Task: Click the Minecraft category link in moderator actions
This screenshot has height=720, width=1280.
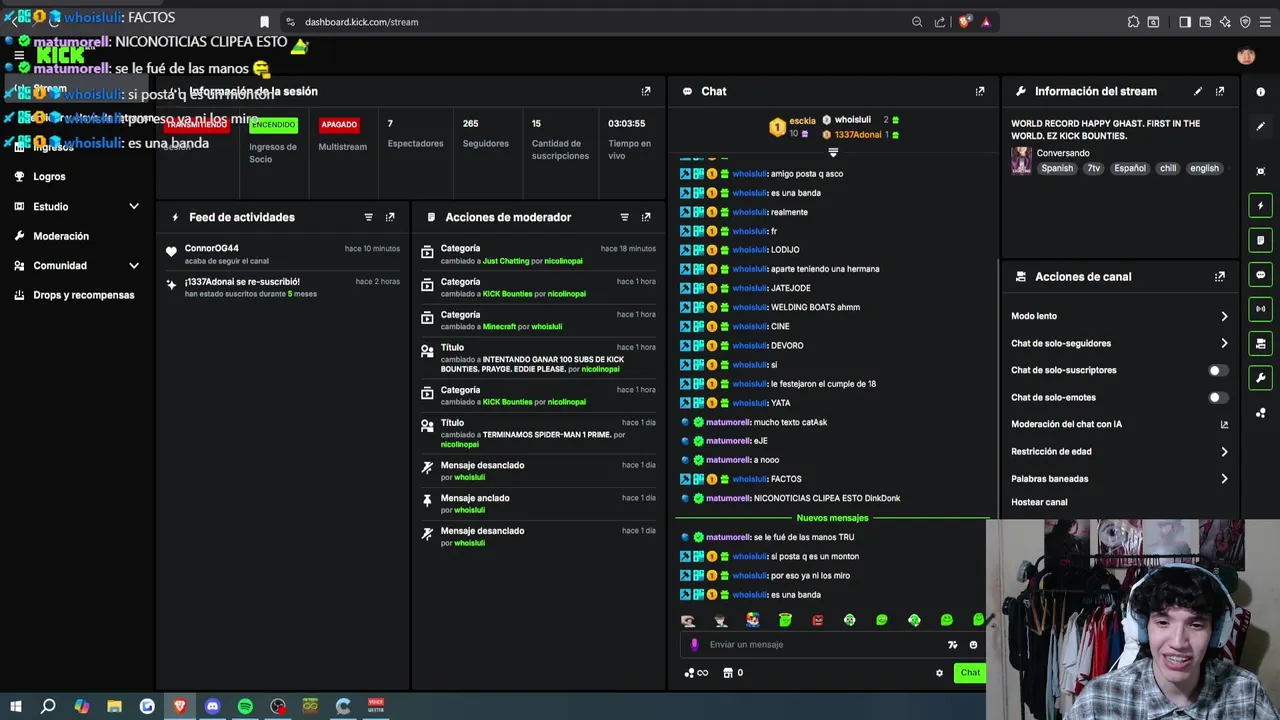Action: (x=500, y=327)
